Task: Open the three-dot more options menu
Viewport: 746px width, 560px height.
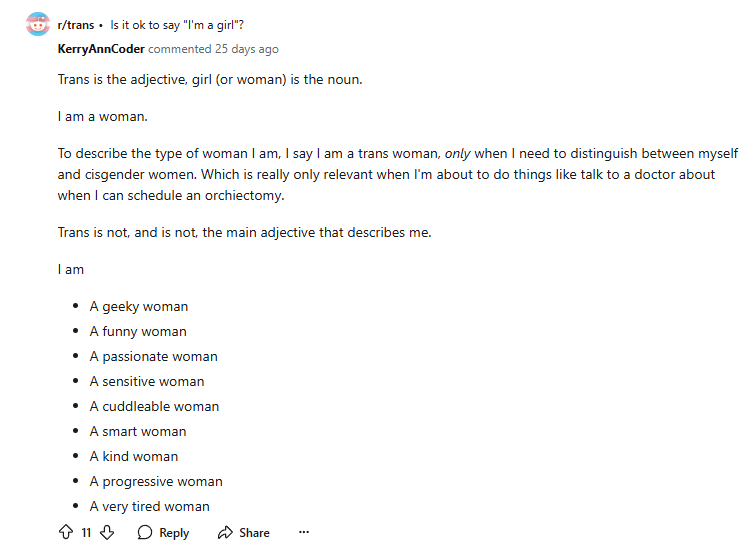Action: (304, 532)
